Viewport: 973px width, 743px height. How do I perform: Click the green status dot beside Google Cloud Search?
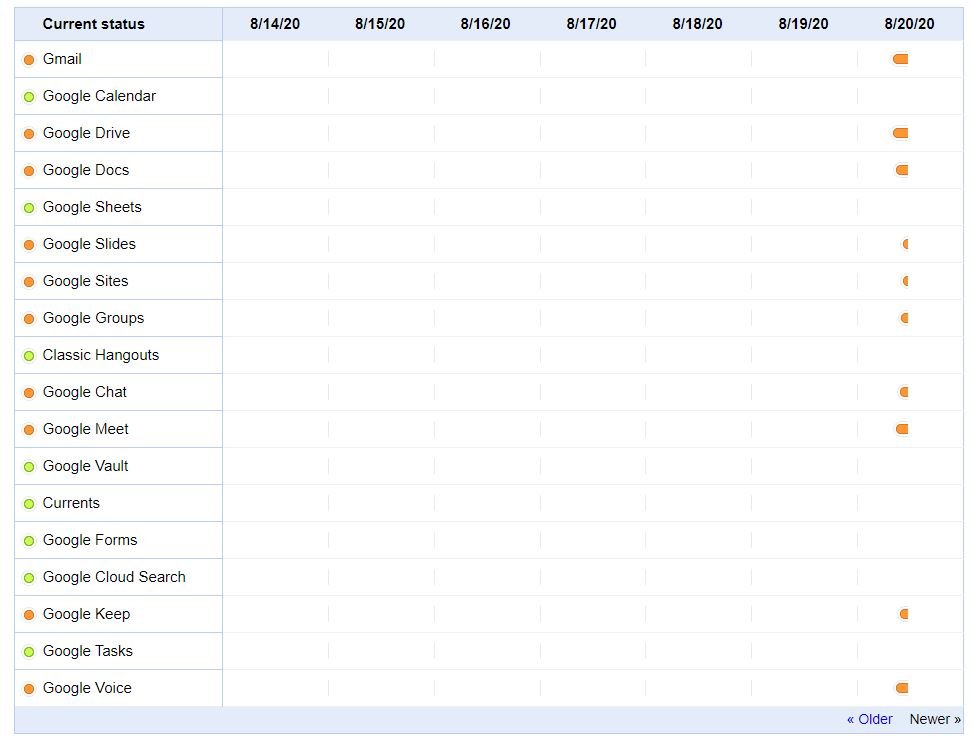pos(29,578)
